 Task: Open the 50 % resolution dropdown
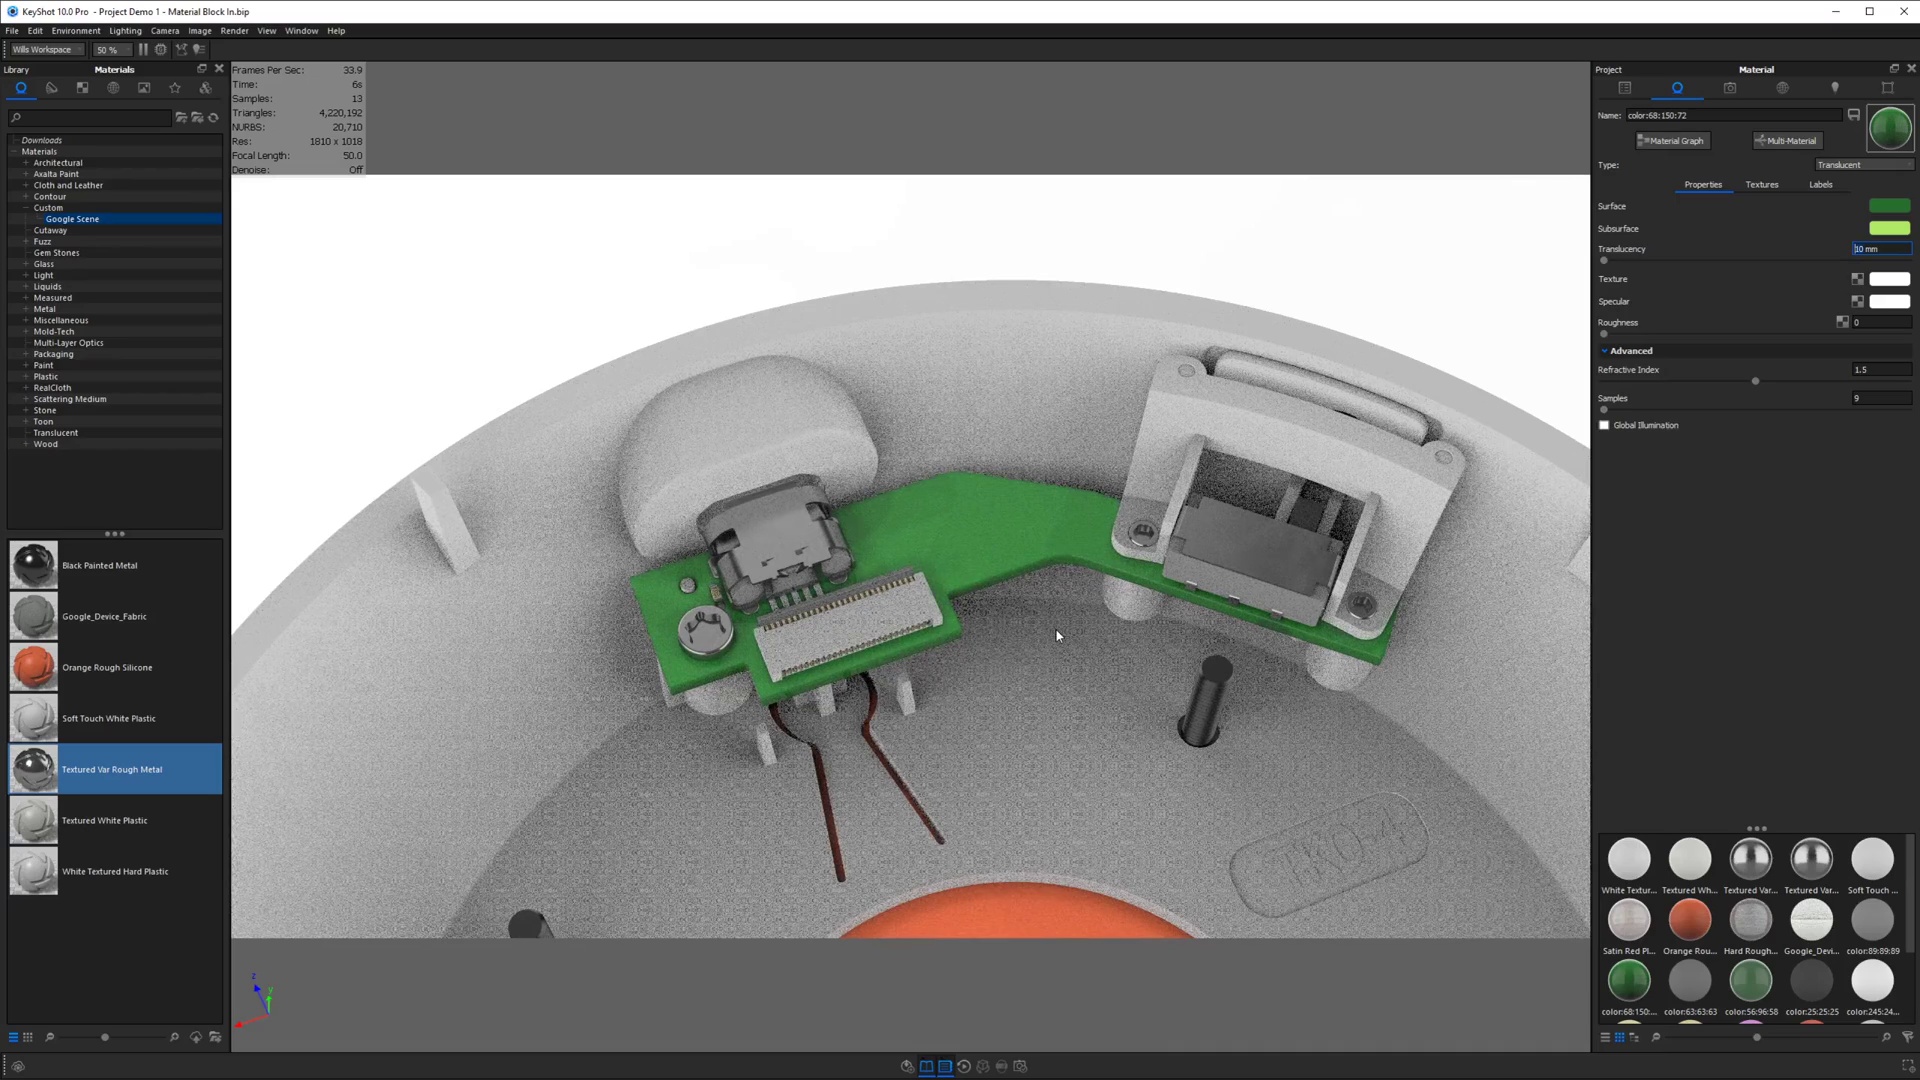111,49
